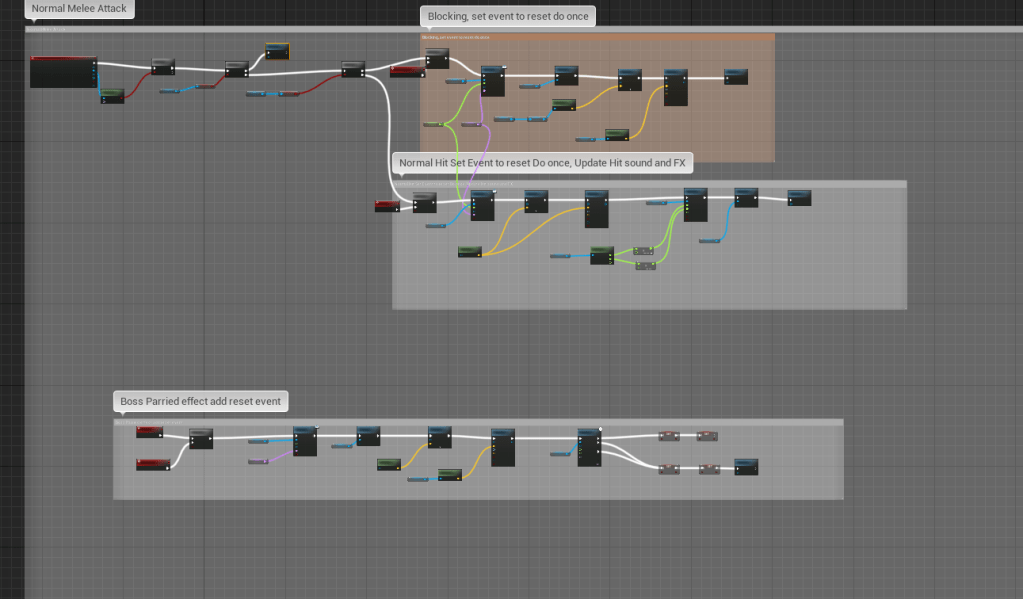The height and width of the screenshot is (599, 1023).
Task: Select the green node below the large red event node
Action: point(112,96)
